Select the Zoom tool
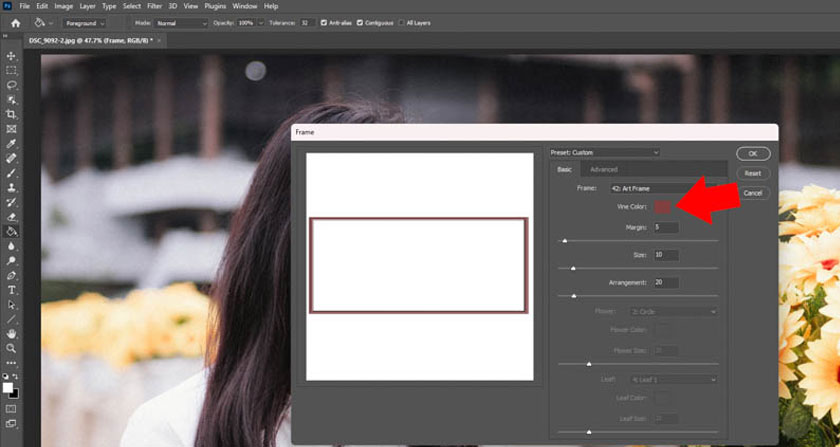The width and height of the screenshot is (840, 447). [12, 348]
